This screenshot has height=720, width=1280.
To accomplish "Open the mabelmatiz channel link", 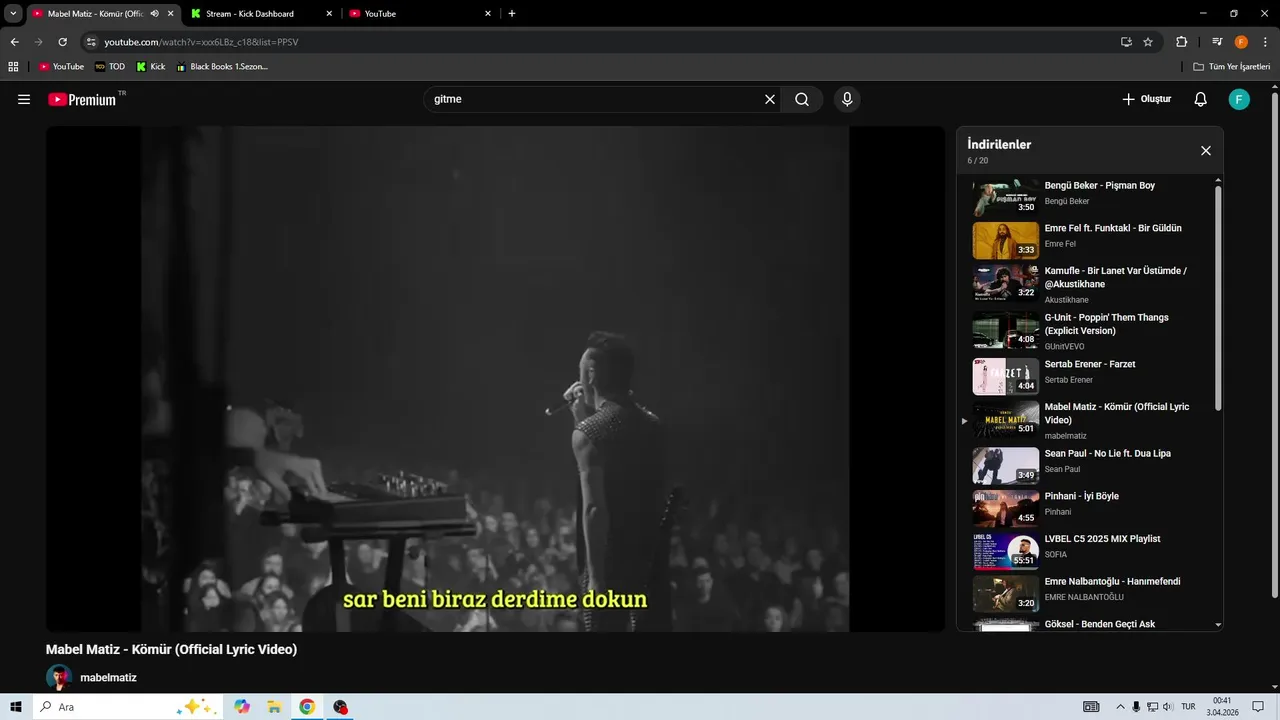I will (x=108, y=677).
